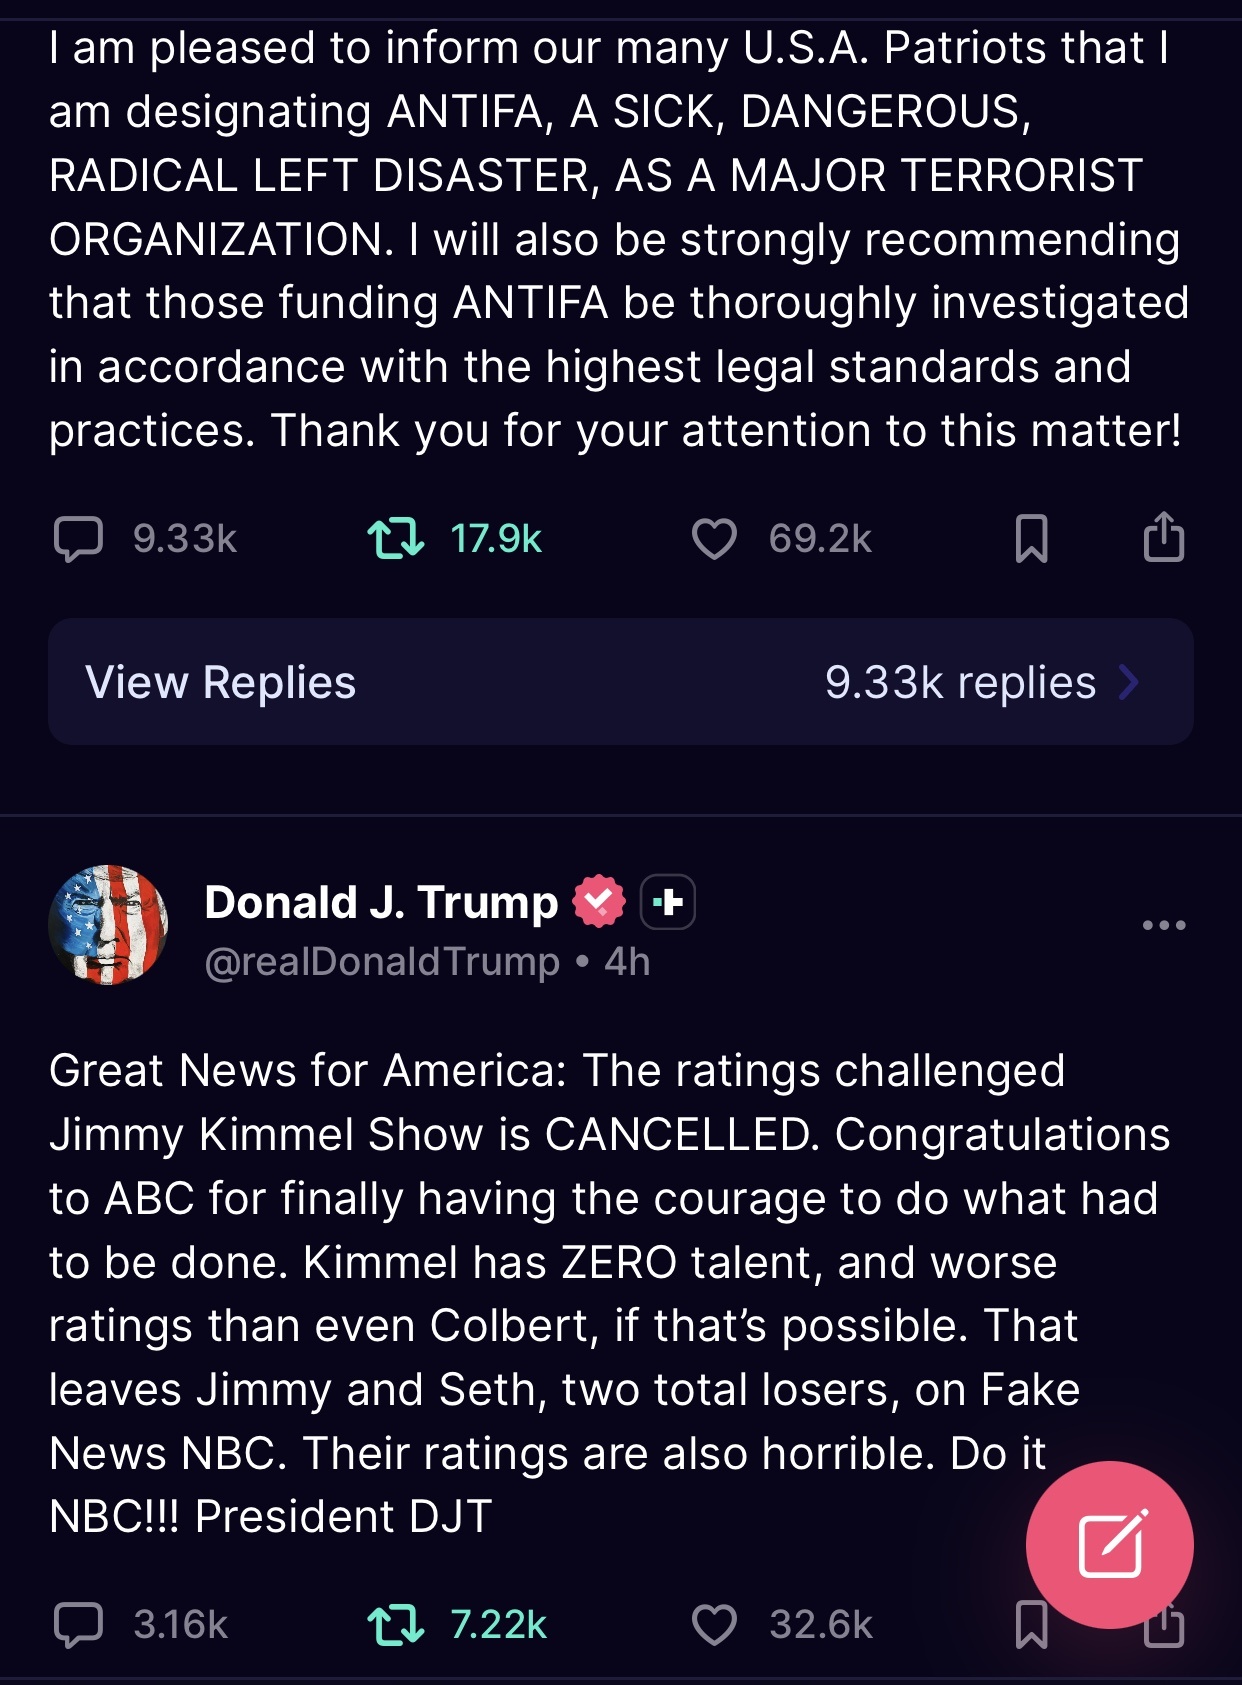
Task: Bookmark the ANTIFA designation post
Action: tap(1031, 538)
